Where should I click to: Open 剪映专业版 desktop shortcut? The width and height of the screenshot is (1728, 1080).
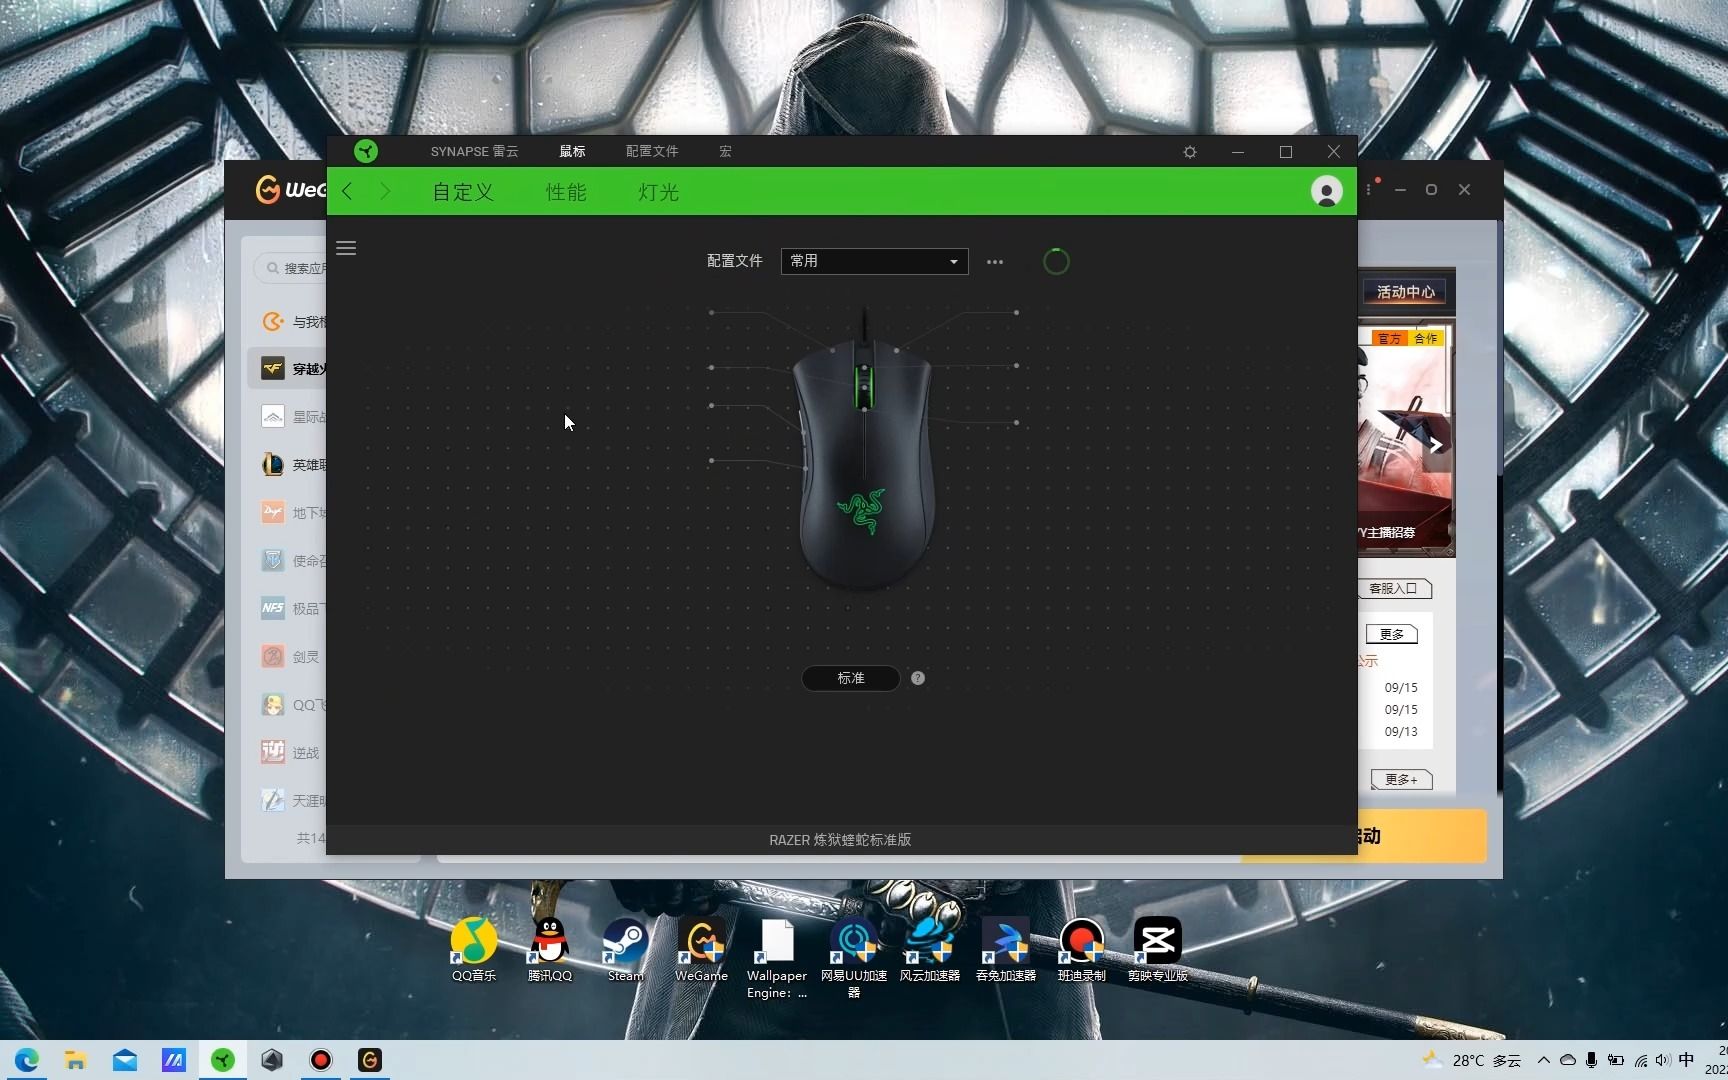(1158, 950)
